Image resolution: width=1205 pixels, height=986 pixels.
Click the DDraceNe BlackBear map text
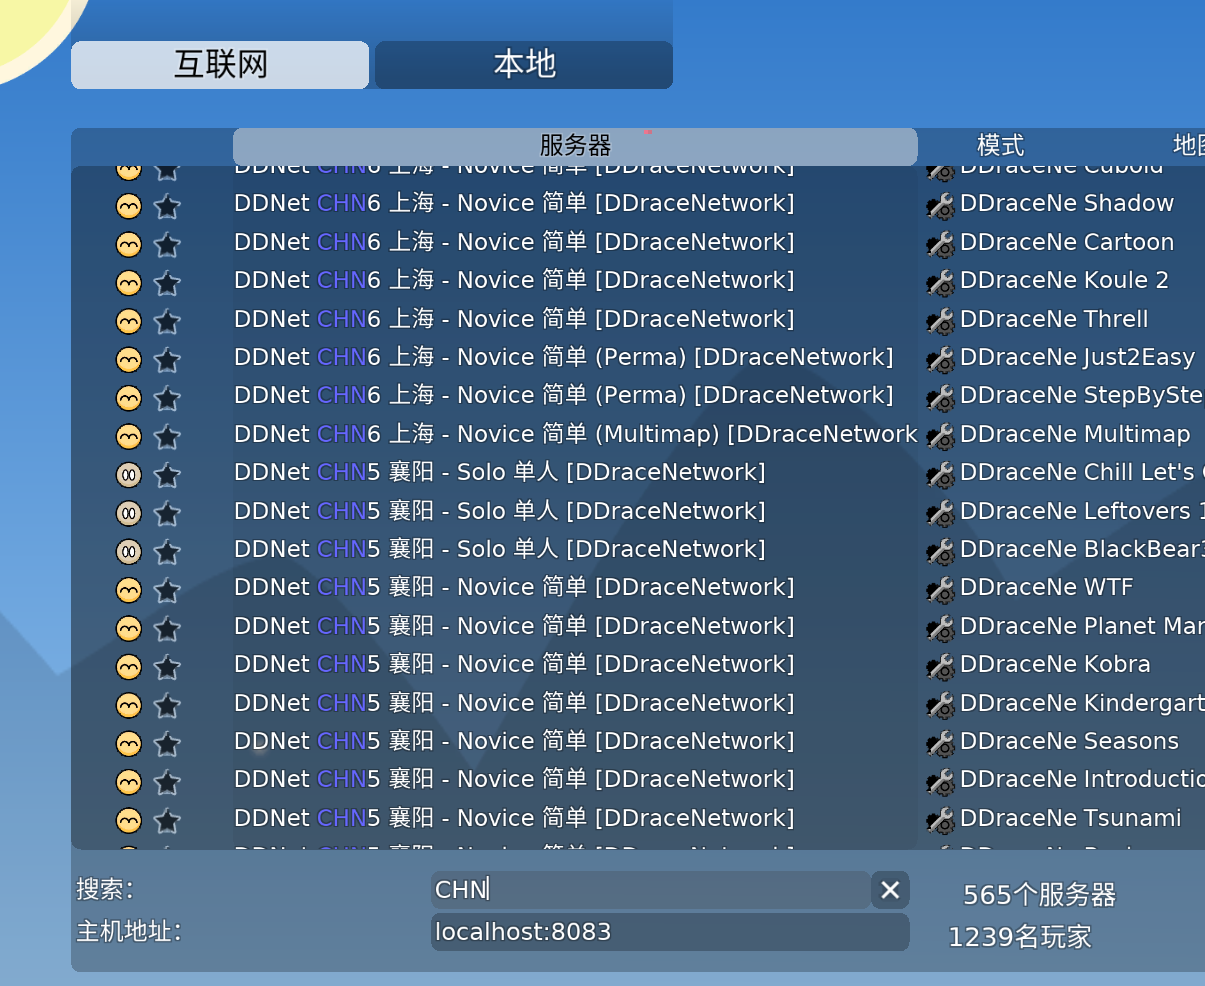click(x=1082, y=549)
